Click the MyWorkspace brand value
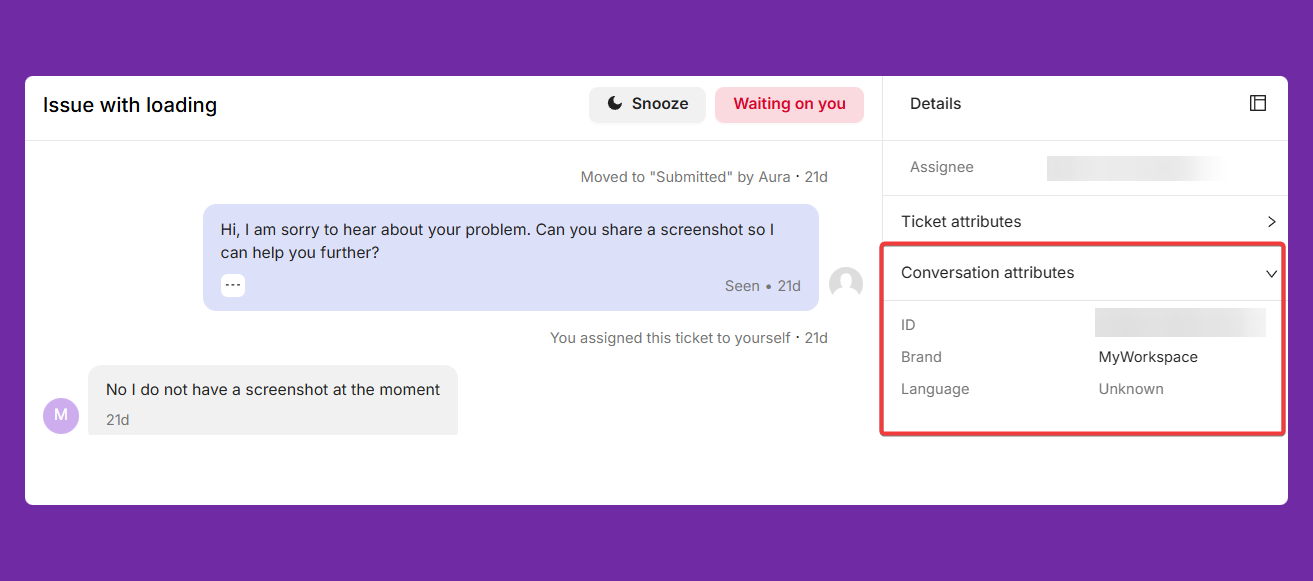Image resolution: width=1313 pixels, height=581 pixels. [1148, 357]
